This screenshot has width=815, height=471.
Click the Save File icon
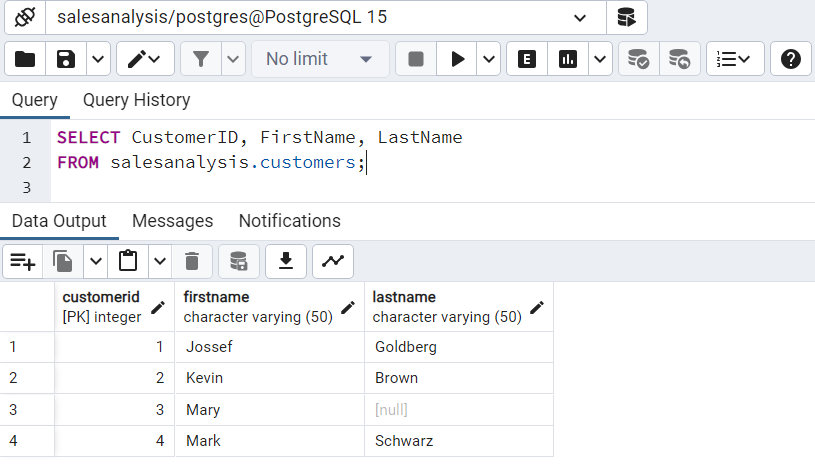click(66, 59)
